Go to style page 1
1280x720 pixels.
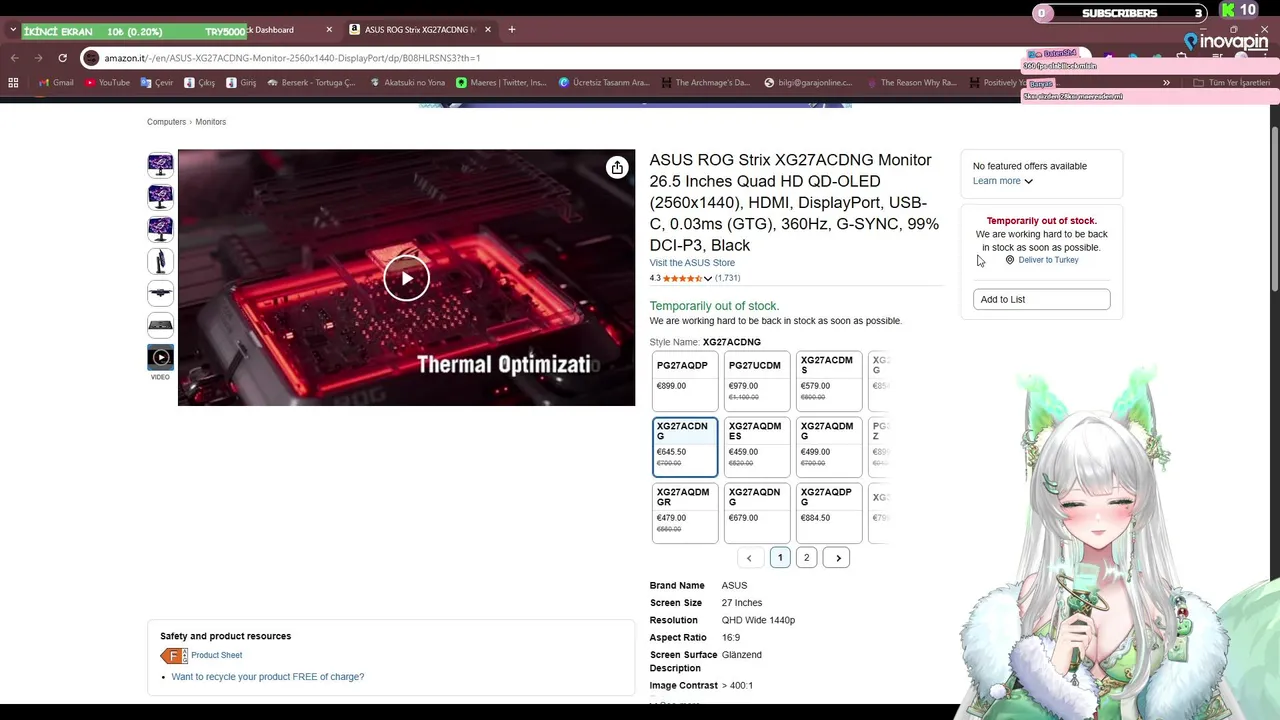(780, 558)
